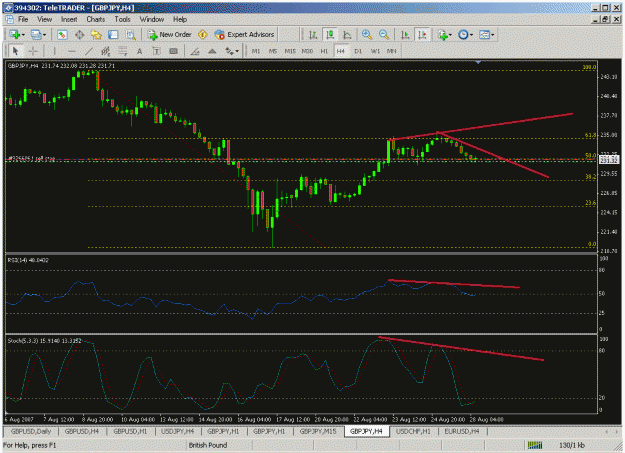
Task: Switch to the GBPUSD,H4 chart tab
Action: [x=82, y=431]
